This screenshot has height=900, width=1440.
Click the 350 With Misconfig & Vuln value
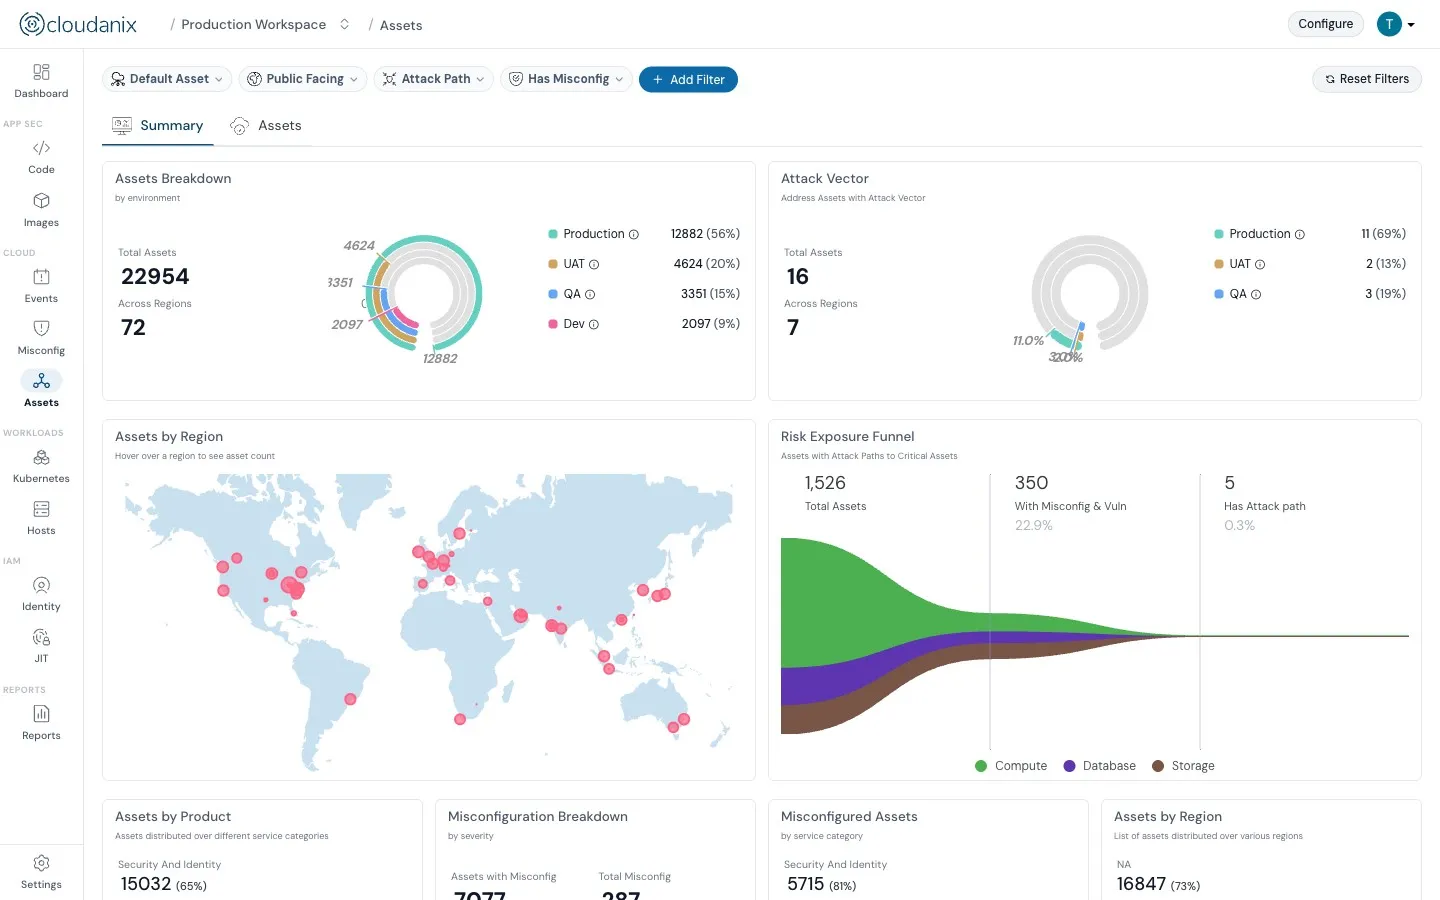coord(1031,483)
